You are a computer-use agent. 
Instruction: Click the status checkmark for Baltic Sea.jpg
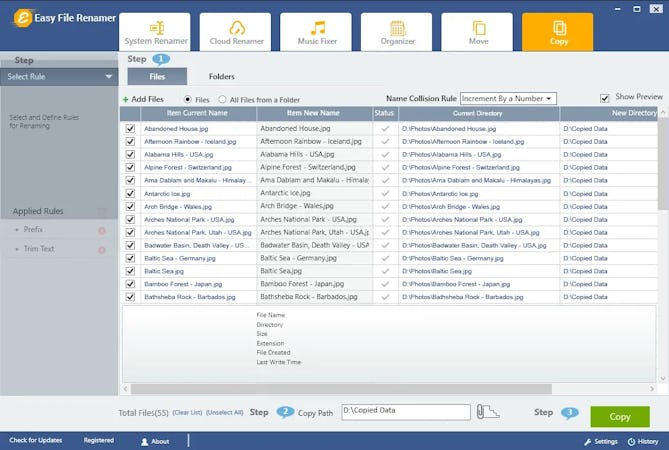click(385, 271)
